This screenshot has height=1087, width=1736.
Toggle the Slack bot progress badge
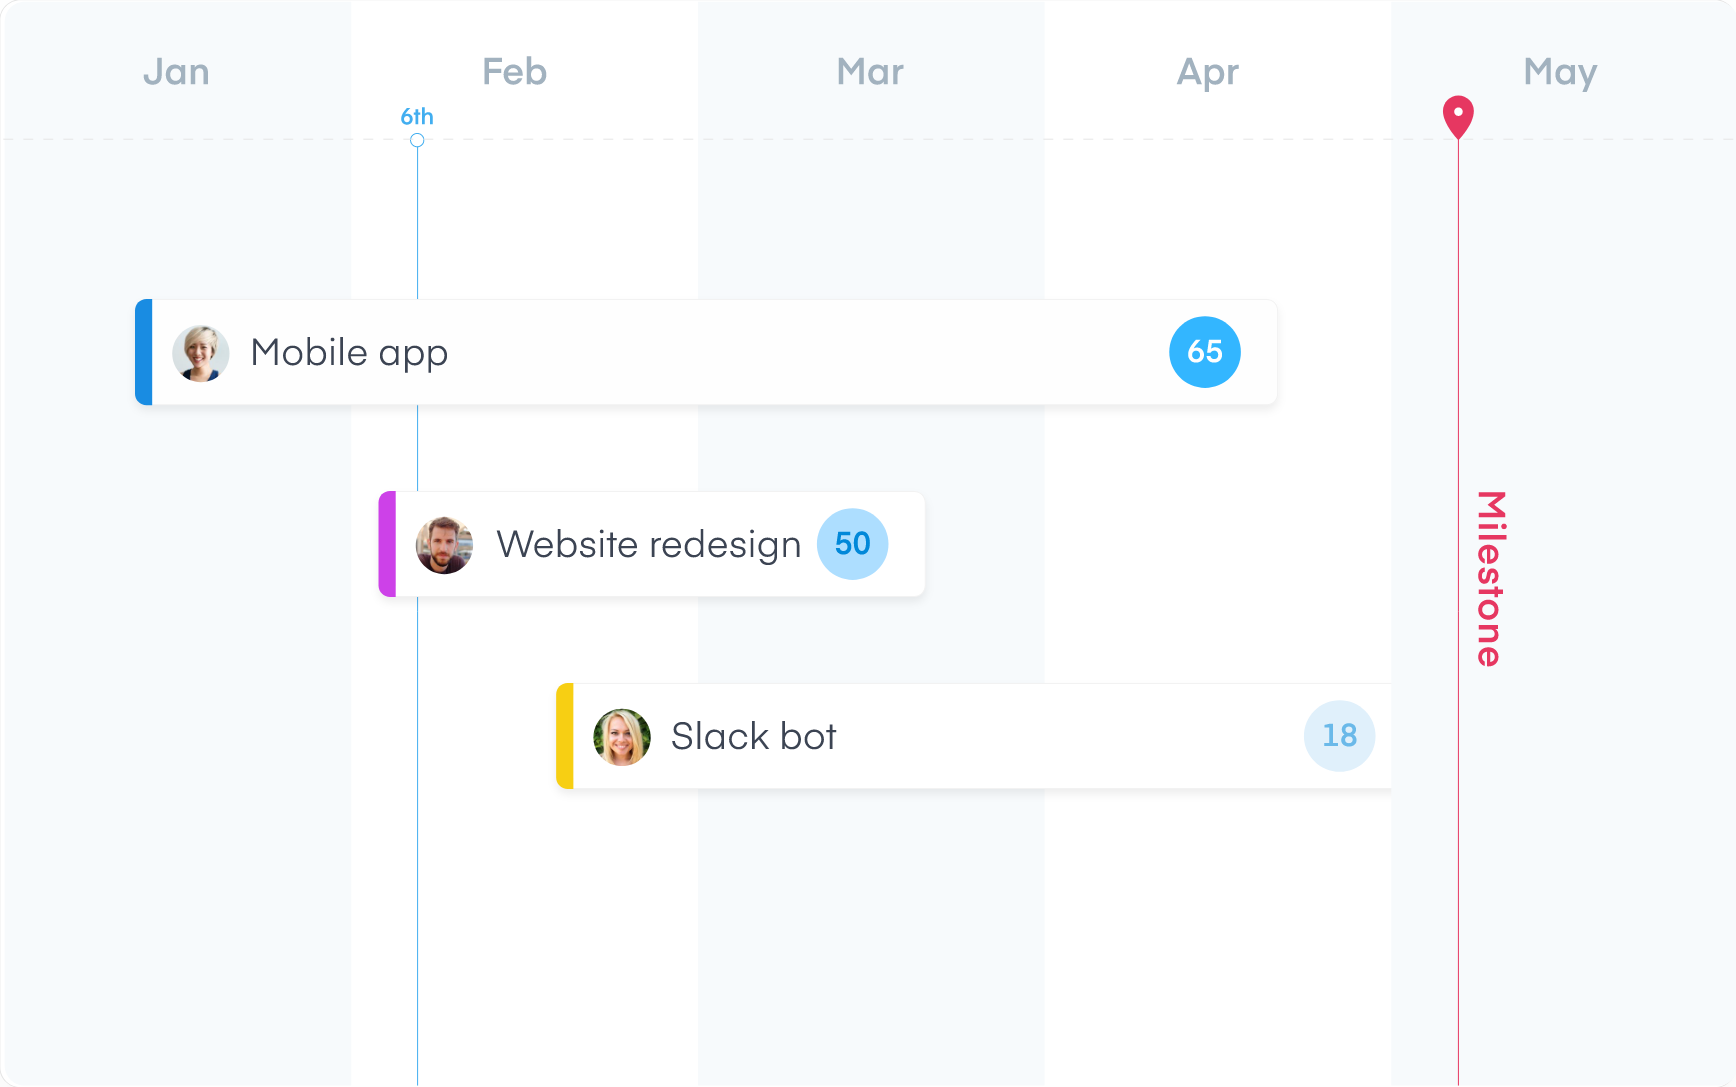[1339, 736]
